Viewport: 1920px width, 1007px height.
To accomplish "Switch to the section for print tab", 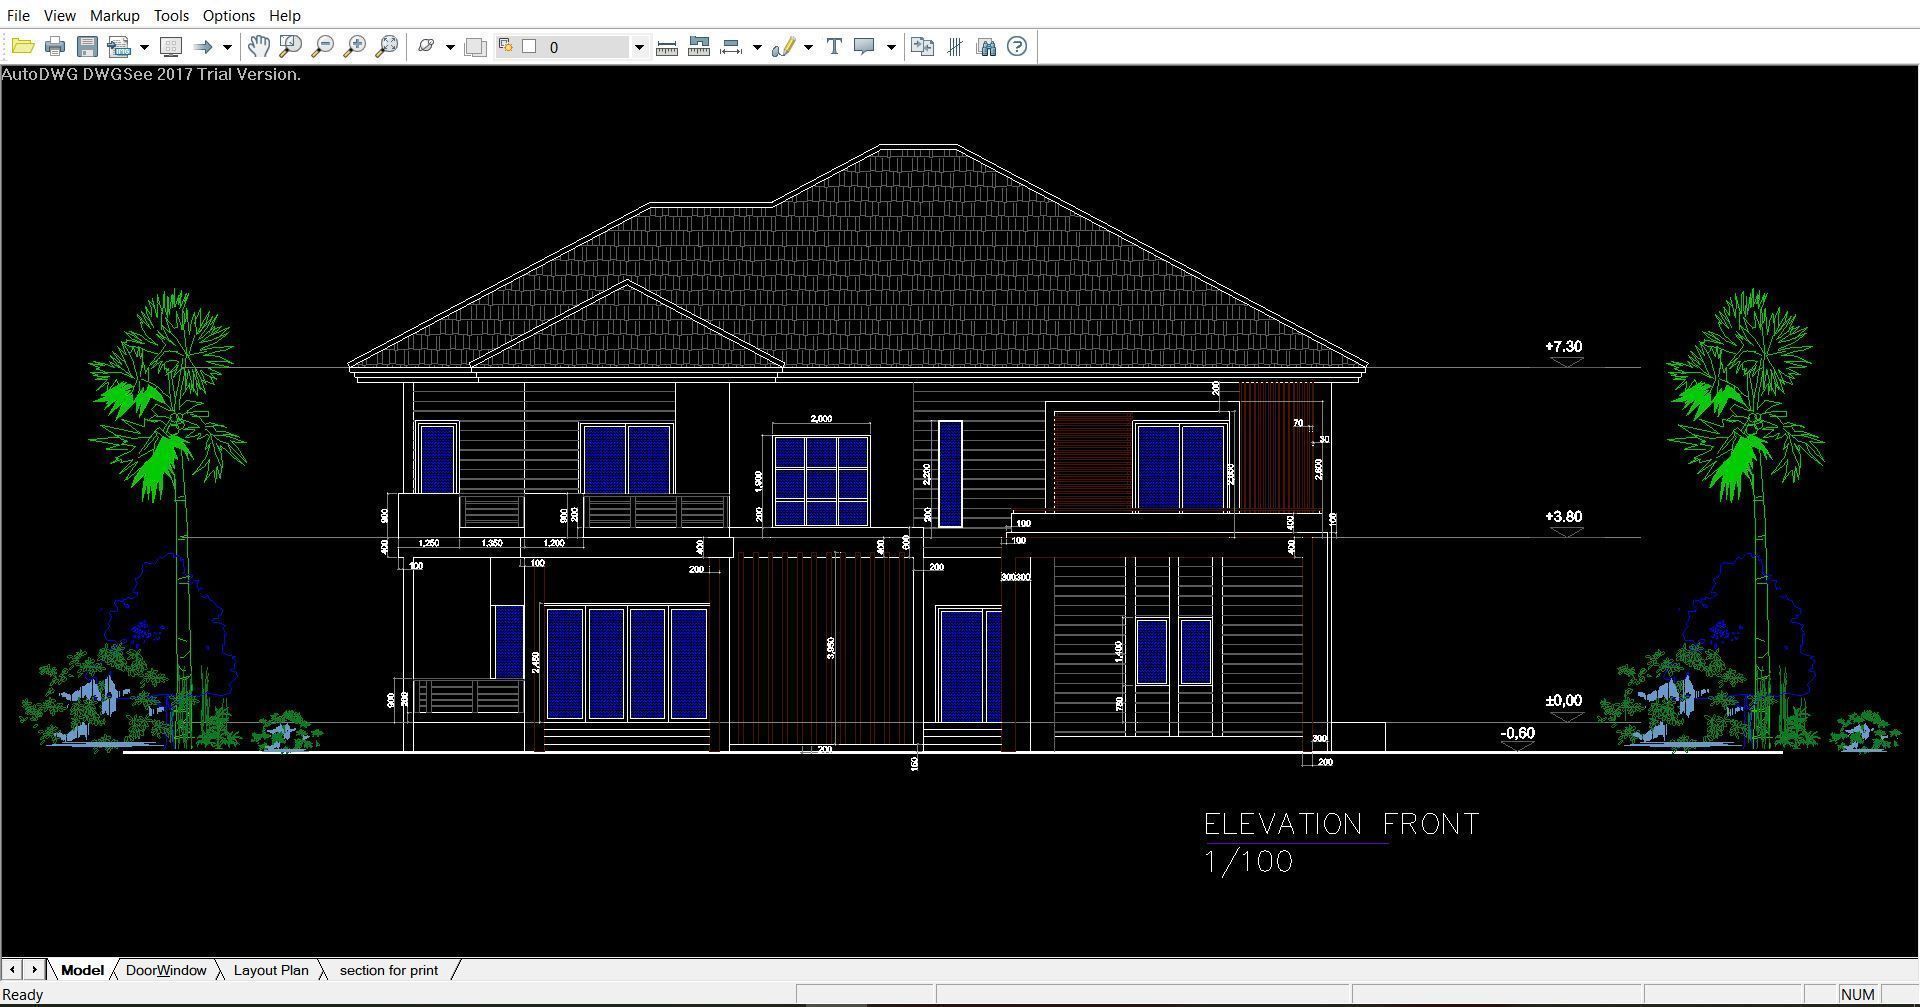I will click(389, 970).
